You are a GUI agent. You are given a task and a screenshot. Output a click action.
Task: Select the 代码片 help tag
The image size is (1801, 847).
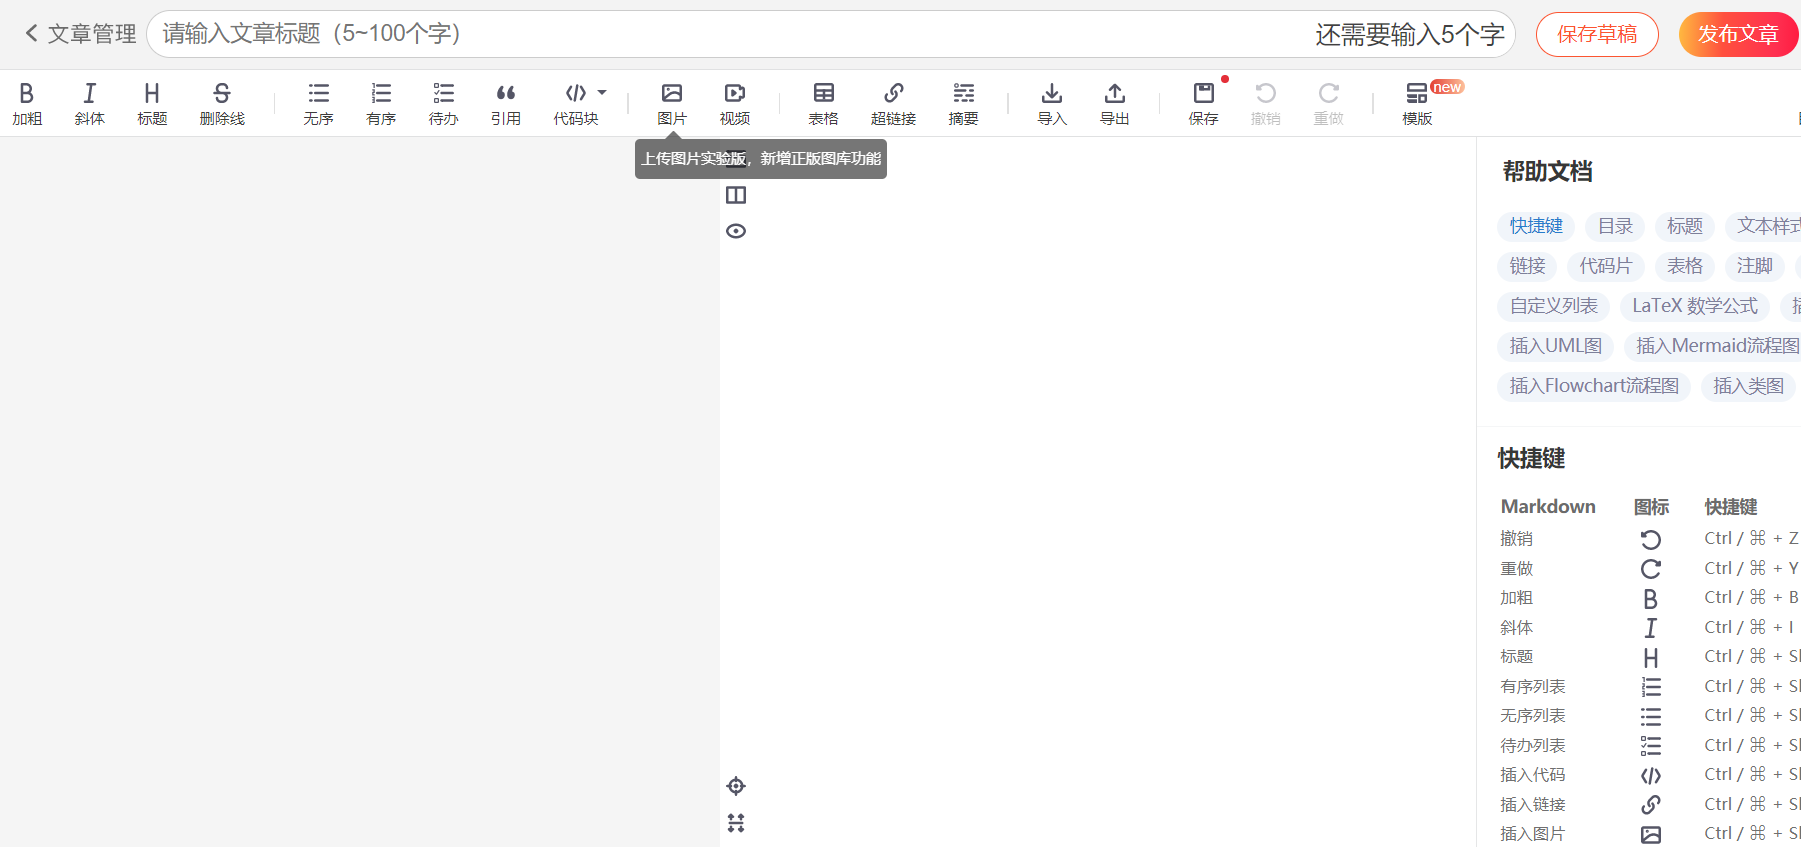pos(1606,266)
